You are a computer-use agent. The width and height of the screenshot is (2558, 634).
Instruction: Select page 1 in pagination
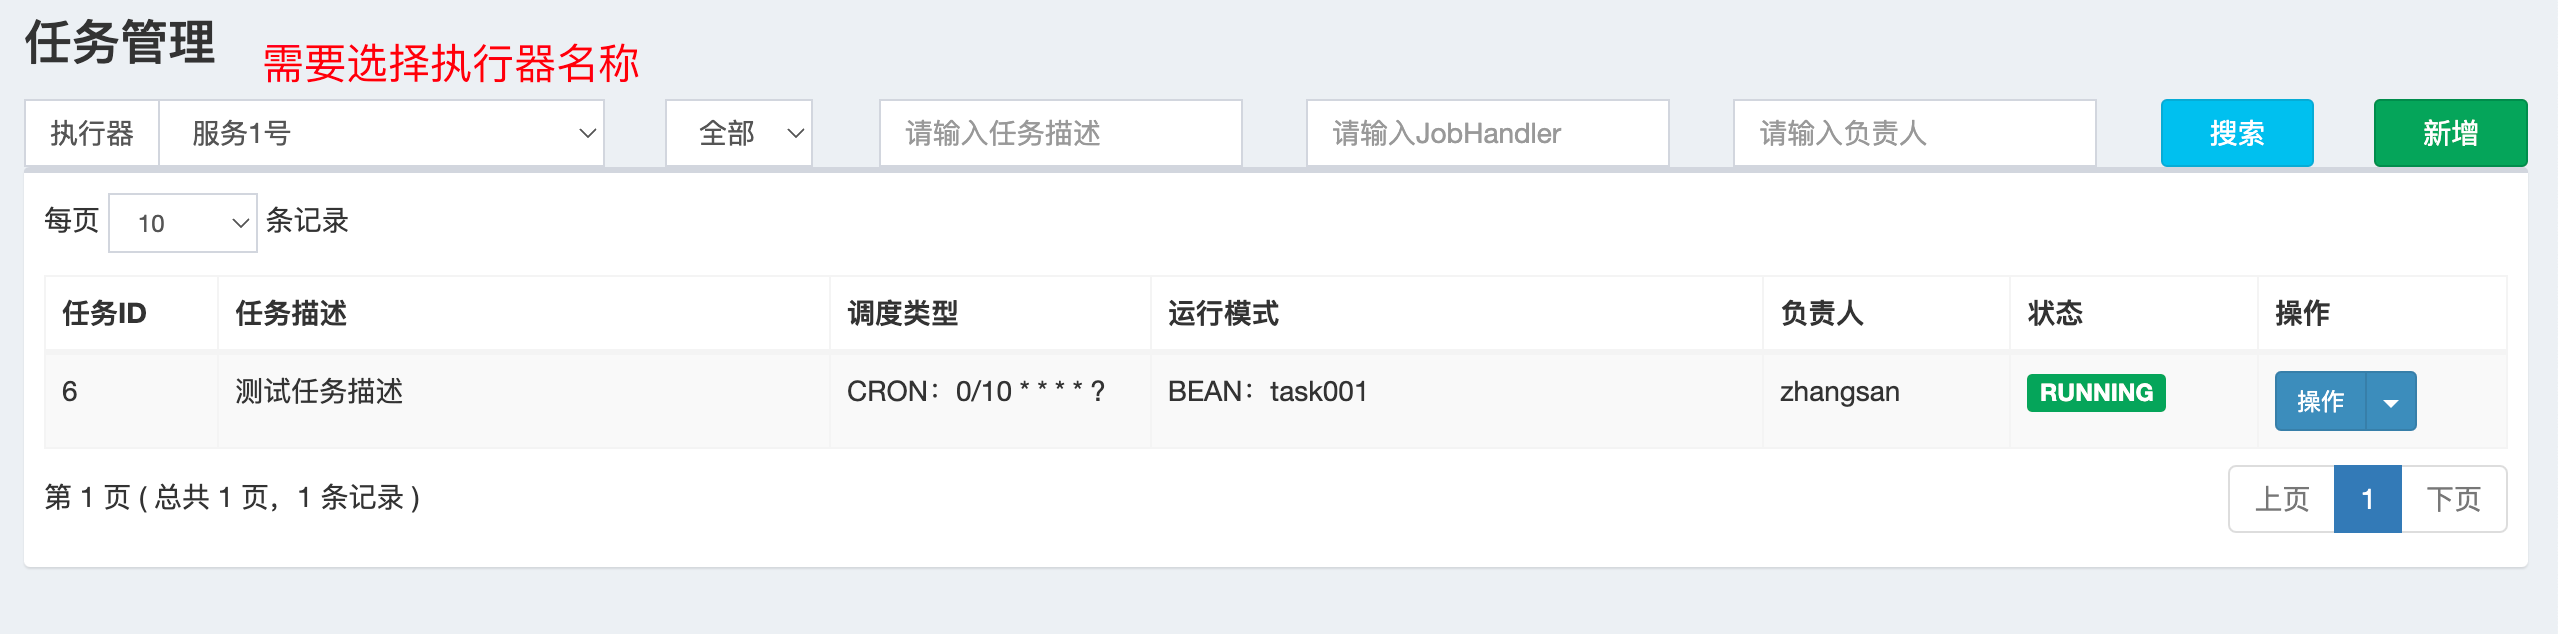click(x=2367, y=499)
